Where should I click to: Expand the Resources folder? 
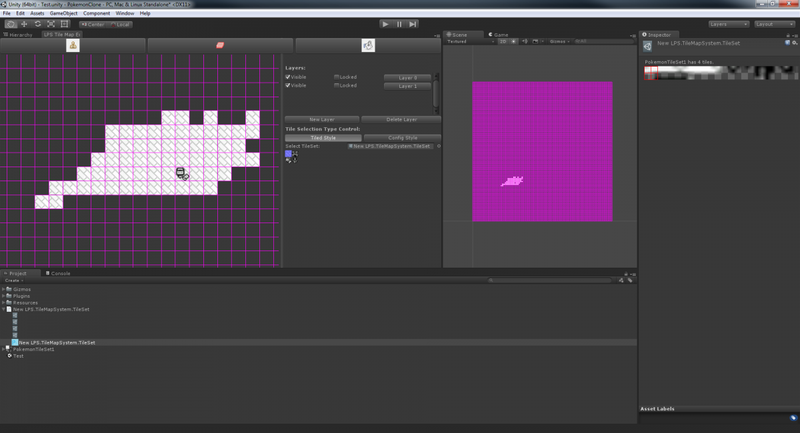4,302
